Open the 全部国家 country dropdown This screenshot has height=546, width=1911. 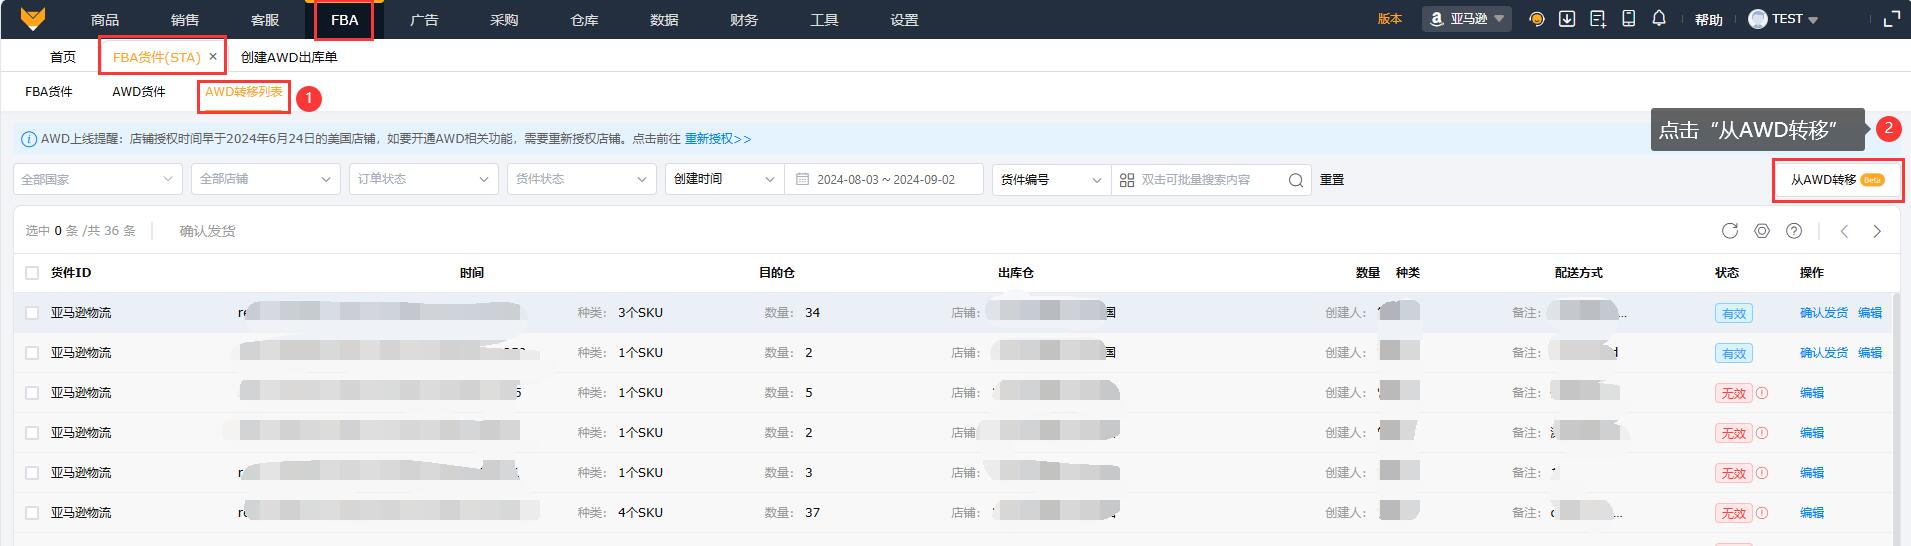click(98, 180)
